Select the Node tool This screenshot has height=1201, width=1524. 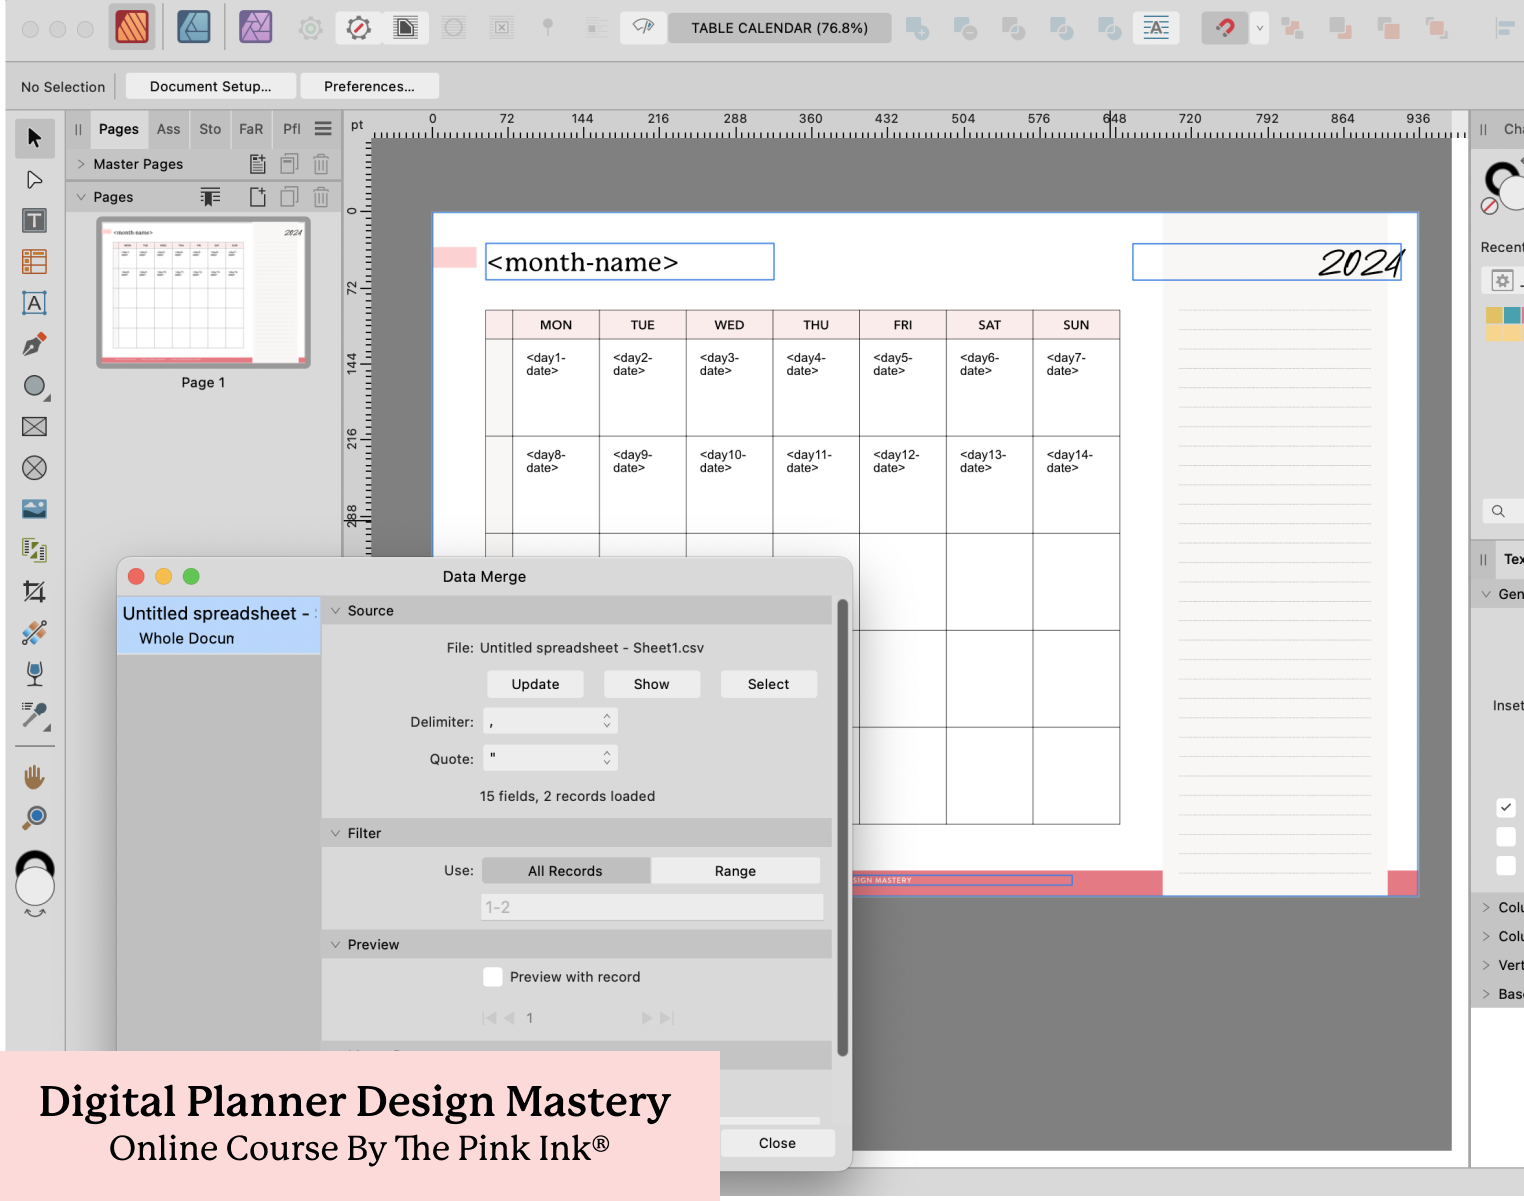[35, 180]
